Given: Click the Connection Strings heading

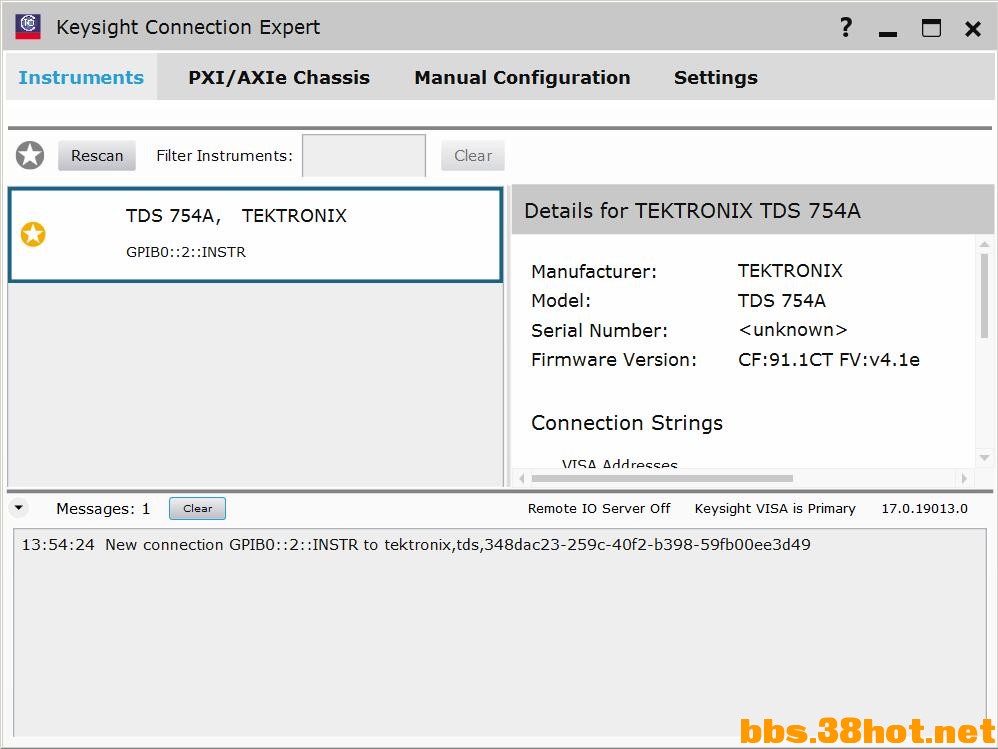Looking at the screenshot, I should click(627, 423).
